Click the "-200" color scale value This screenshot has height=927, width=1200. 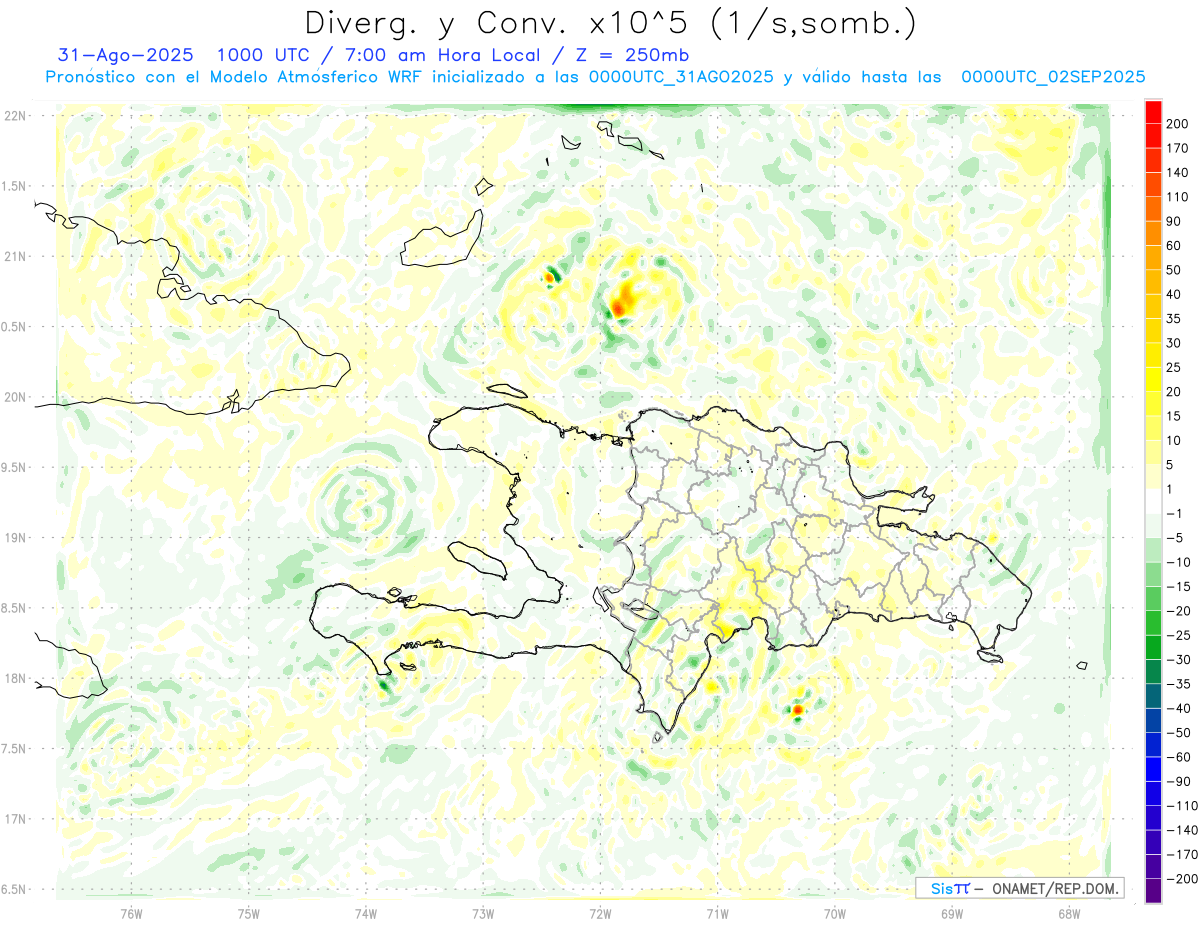tap(1181, 880)
